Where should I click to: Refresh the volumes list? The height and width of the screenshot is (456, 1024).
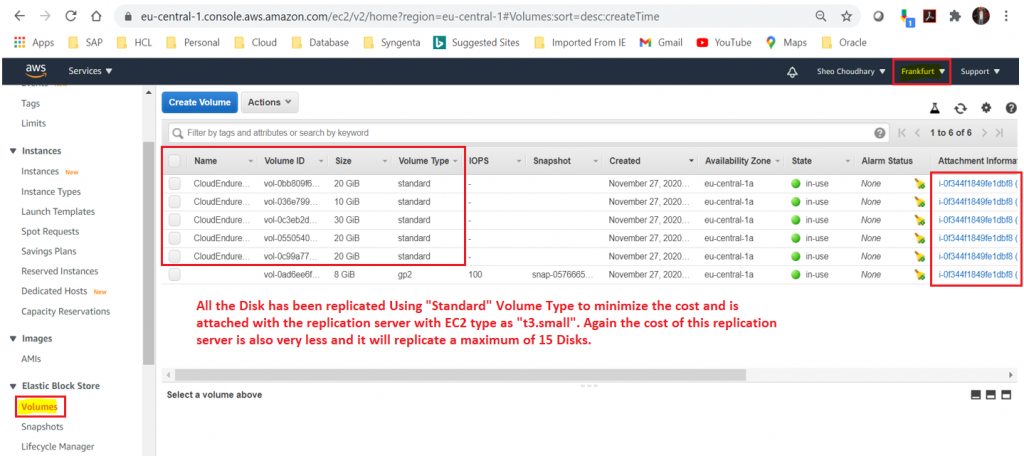[960, 108]
